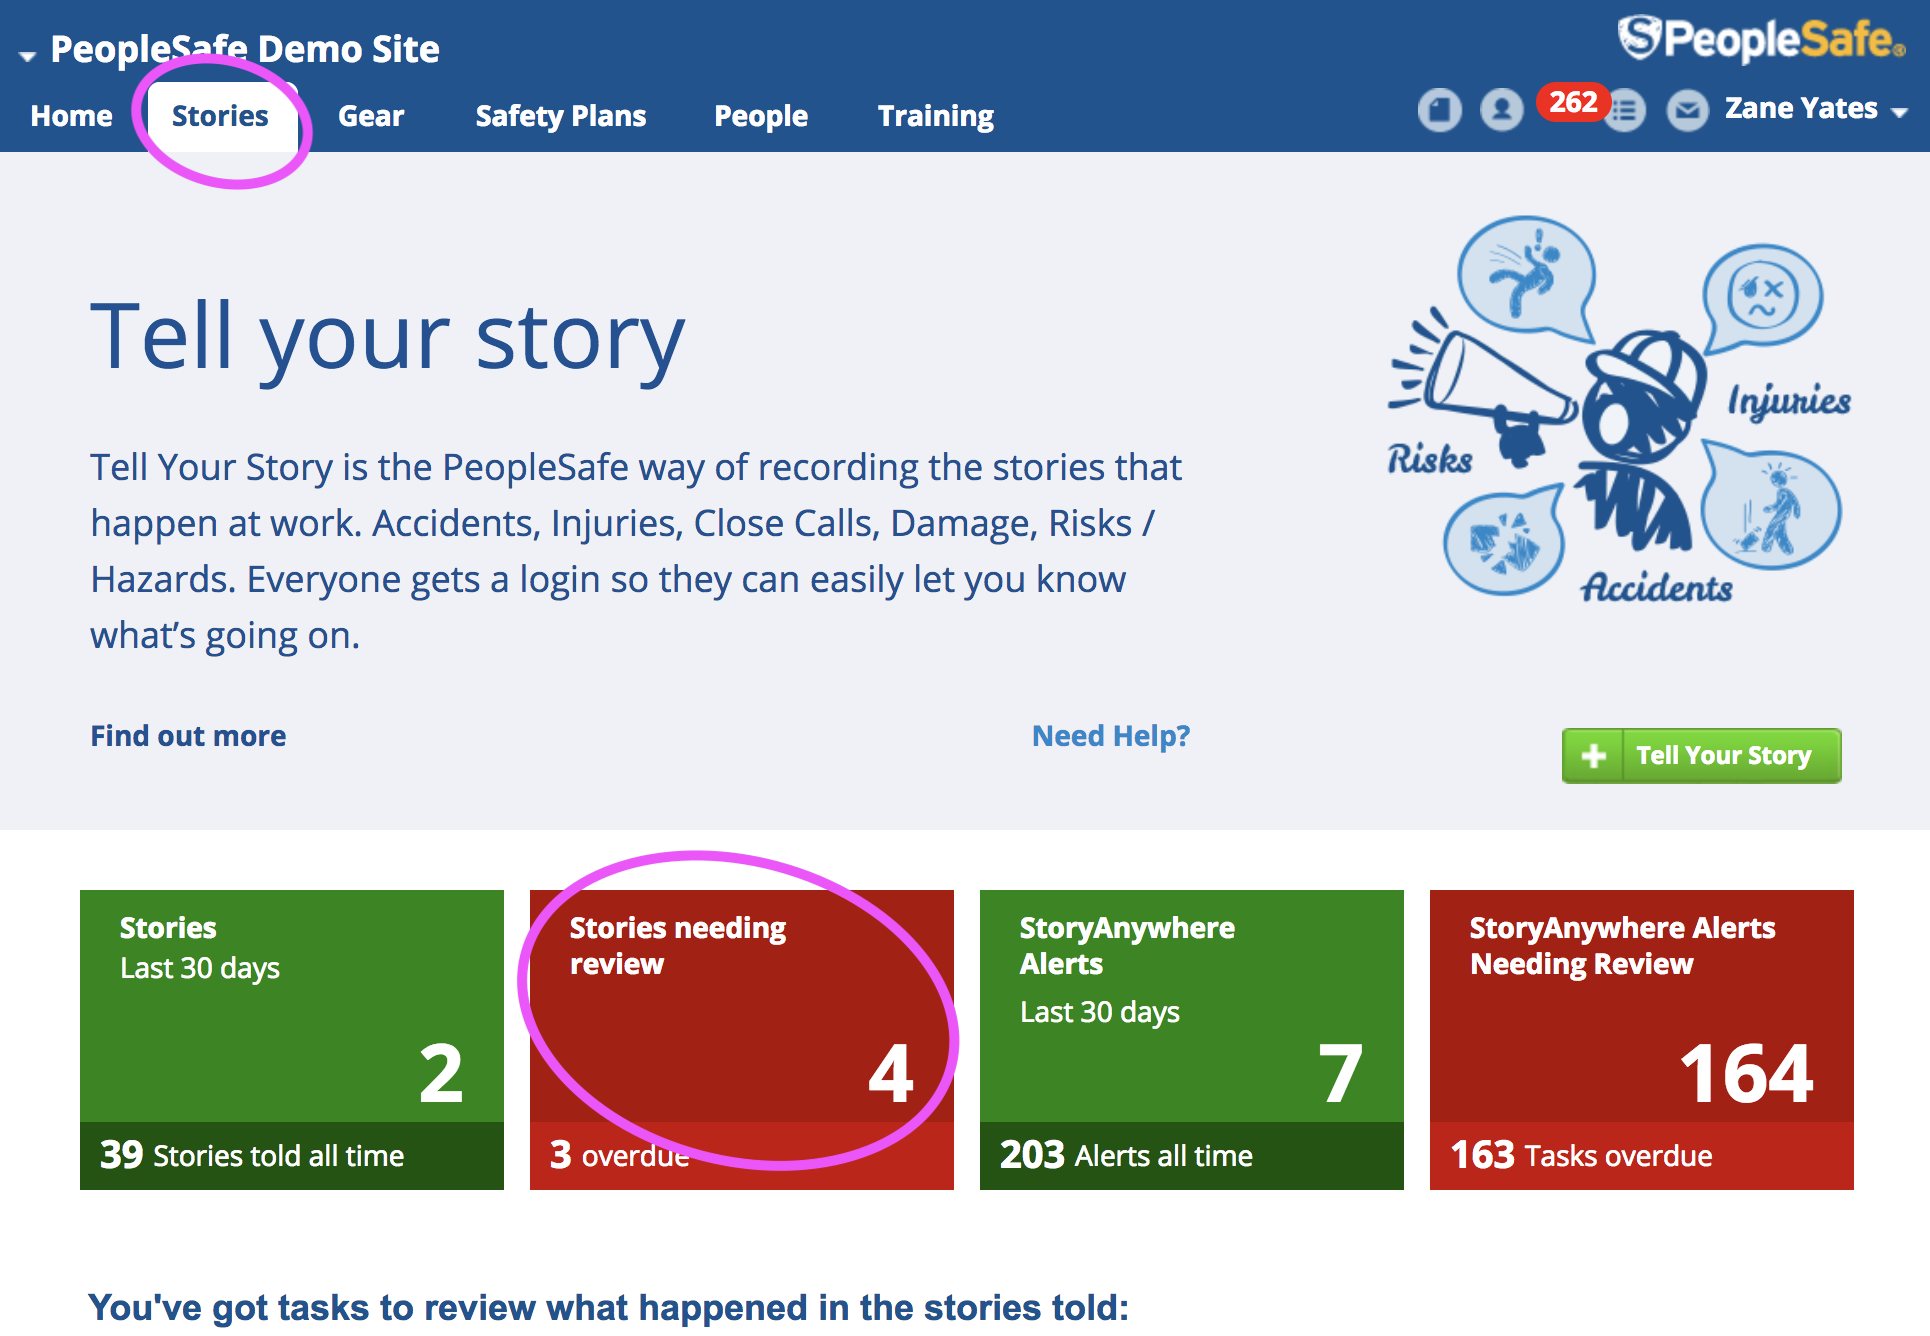Click the plus icon on Tell Your Story

click(1594, 756)
